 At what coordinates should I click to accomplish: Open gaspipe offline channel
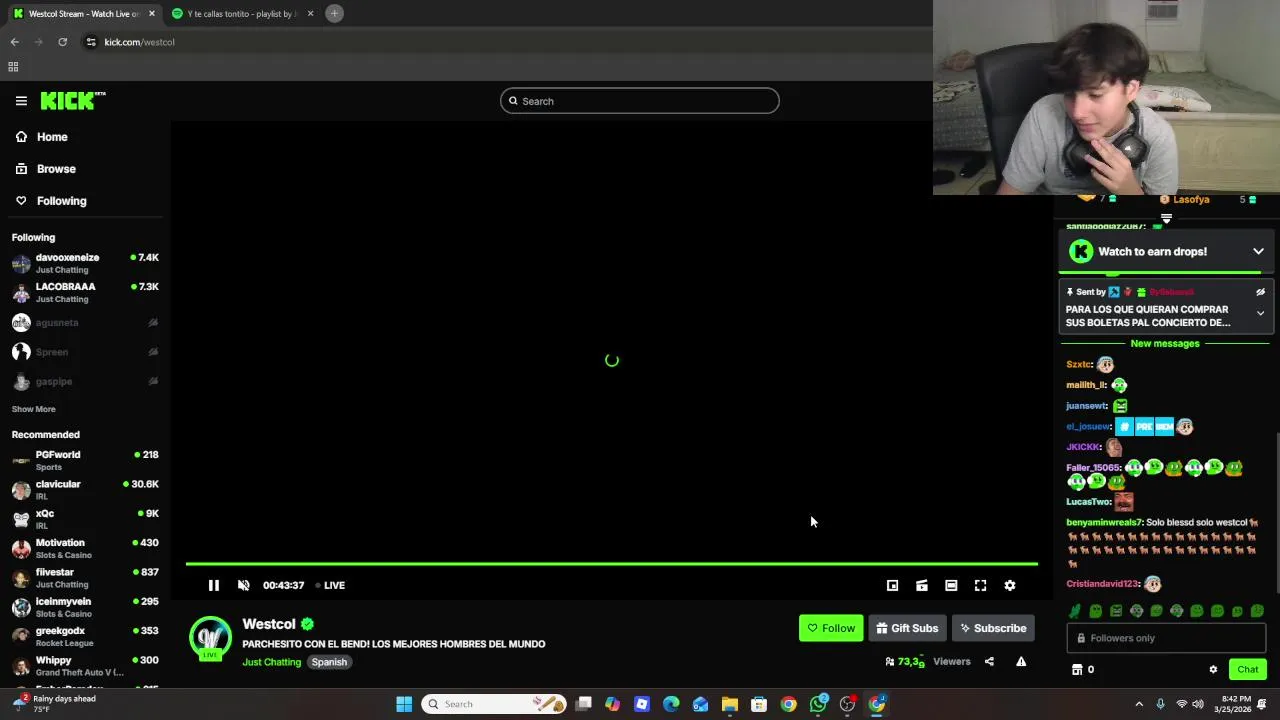(x=85, y=381)
